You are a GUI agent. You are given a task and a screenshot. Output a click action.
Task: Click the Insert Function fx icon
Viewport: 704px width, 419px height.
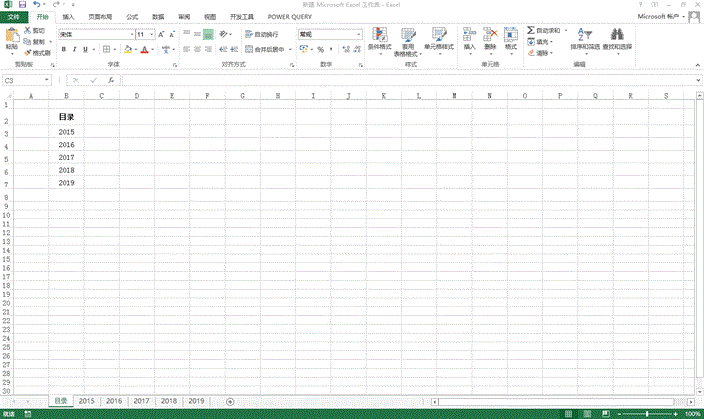click(111, 80)
